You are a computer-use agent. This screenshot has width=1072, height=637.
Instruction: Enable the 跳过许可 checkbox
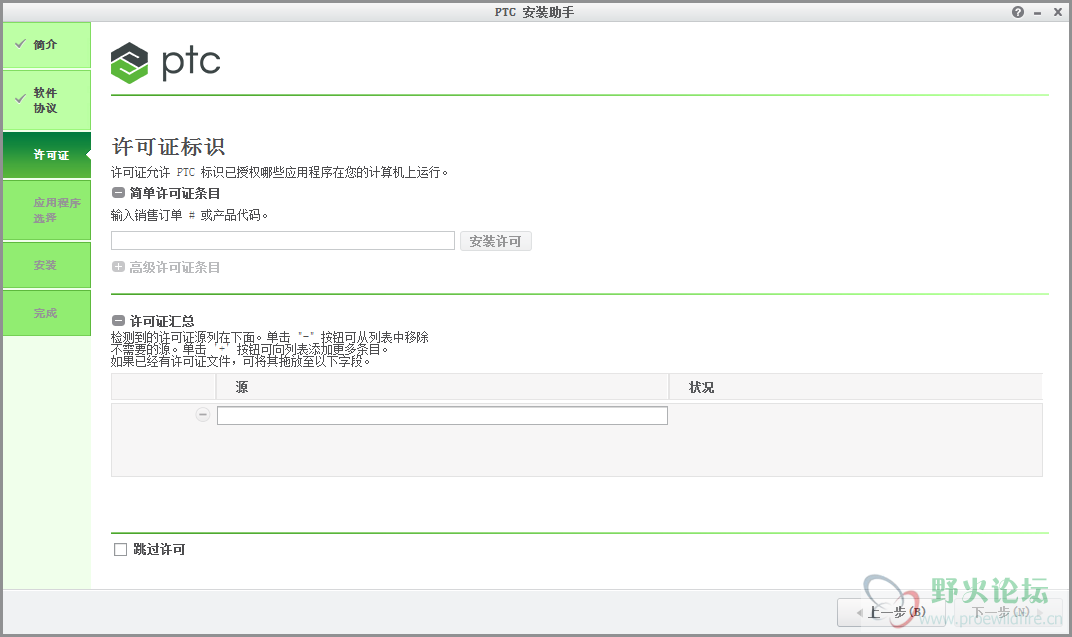click(x=120, y=550)
